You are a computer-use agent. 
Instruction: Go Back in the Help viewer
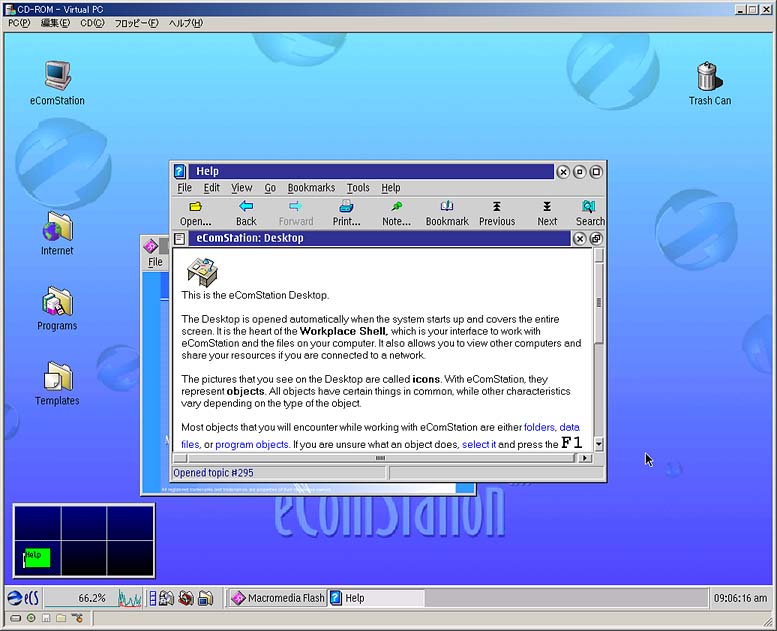coord(246,214)
